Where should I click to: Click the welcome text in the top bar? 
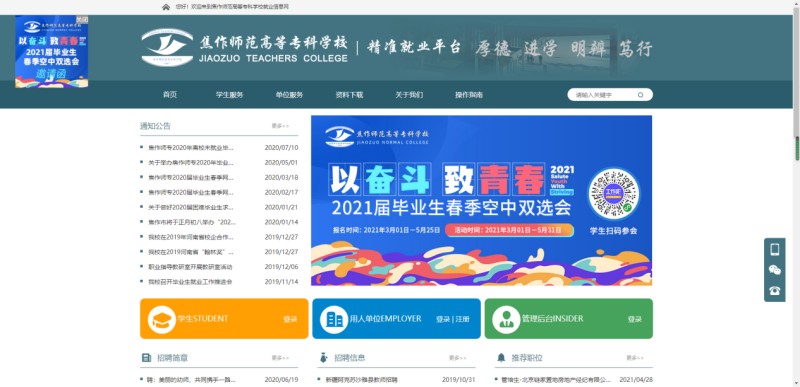coord(232,7)
